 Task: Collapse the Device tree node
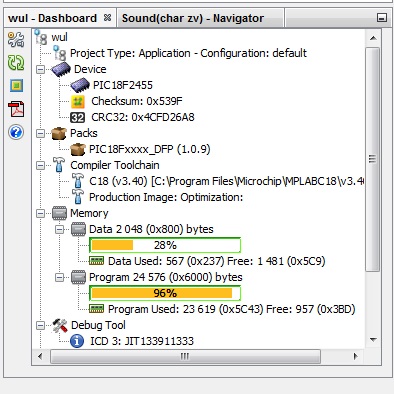pos(40,69)
